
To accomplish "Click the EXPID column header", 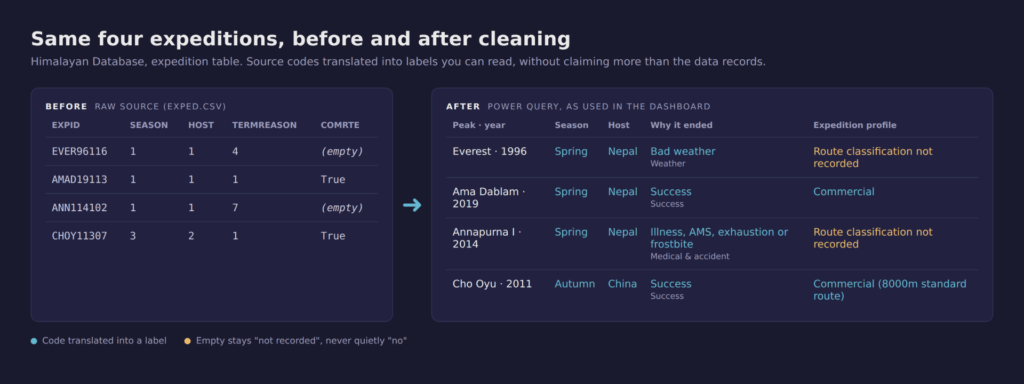I will pos(66,125).
